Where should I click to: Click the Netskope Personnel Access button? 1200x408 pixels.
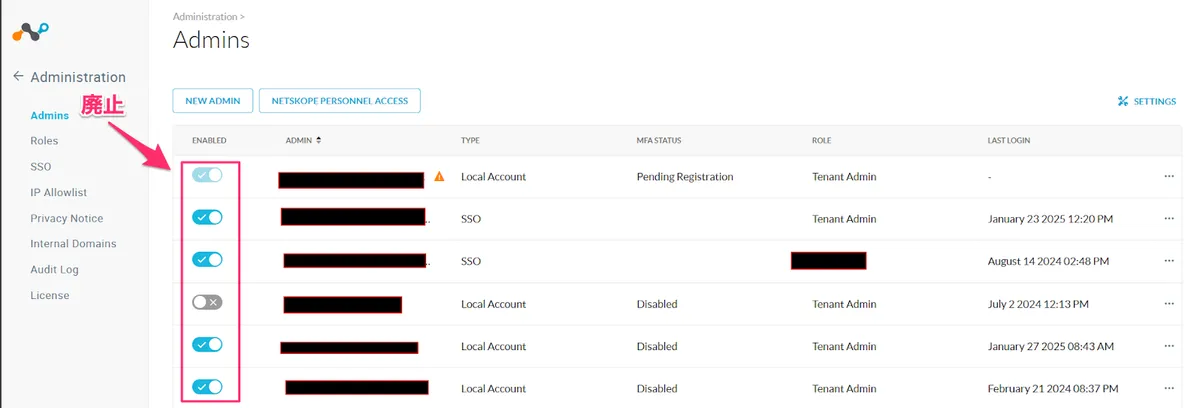point(340,101)
